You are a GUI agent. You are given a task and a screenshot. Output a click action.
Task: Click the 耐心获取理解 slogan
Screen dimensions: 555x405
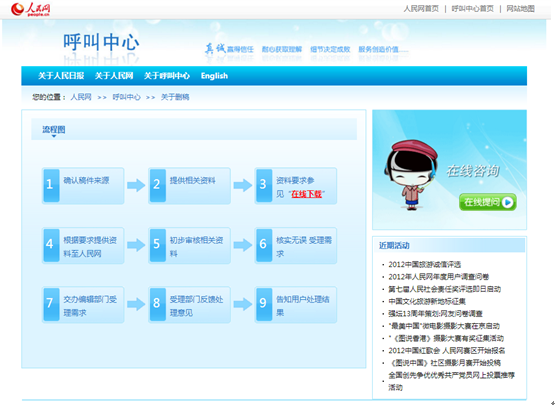(x=282, y=49)
